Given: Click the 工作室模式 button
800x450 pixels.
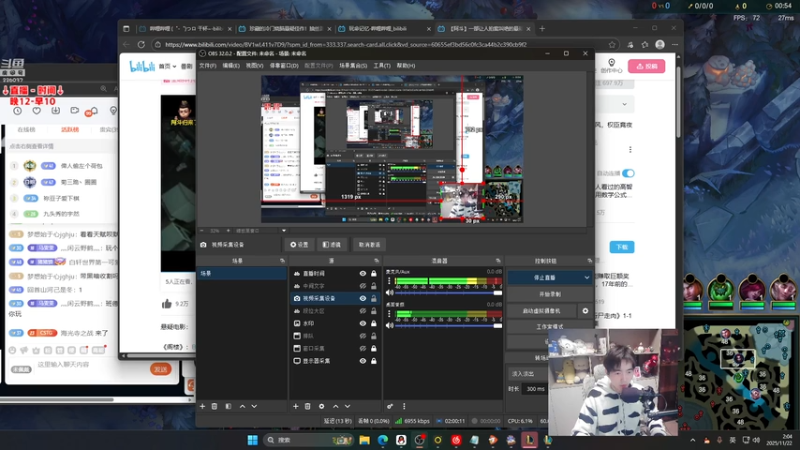Looking at the screenshot, I should click(x=549, y=327).
